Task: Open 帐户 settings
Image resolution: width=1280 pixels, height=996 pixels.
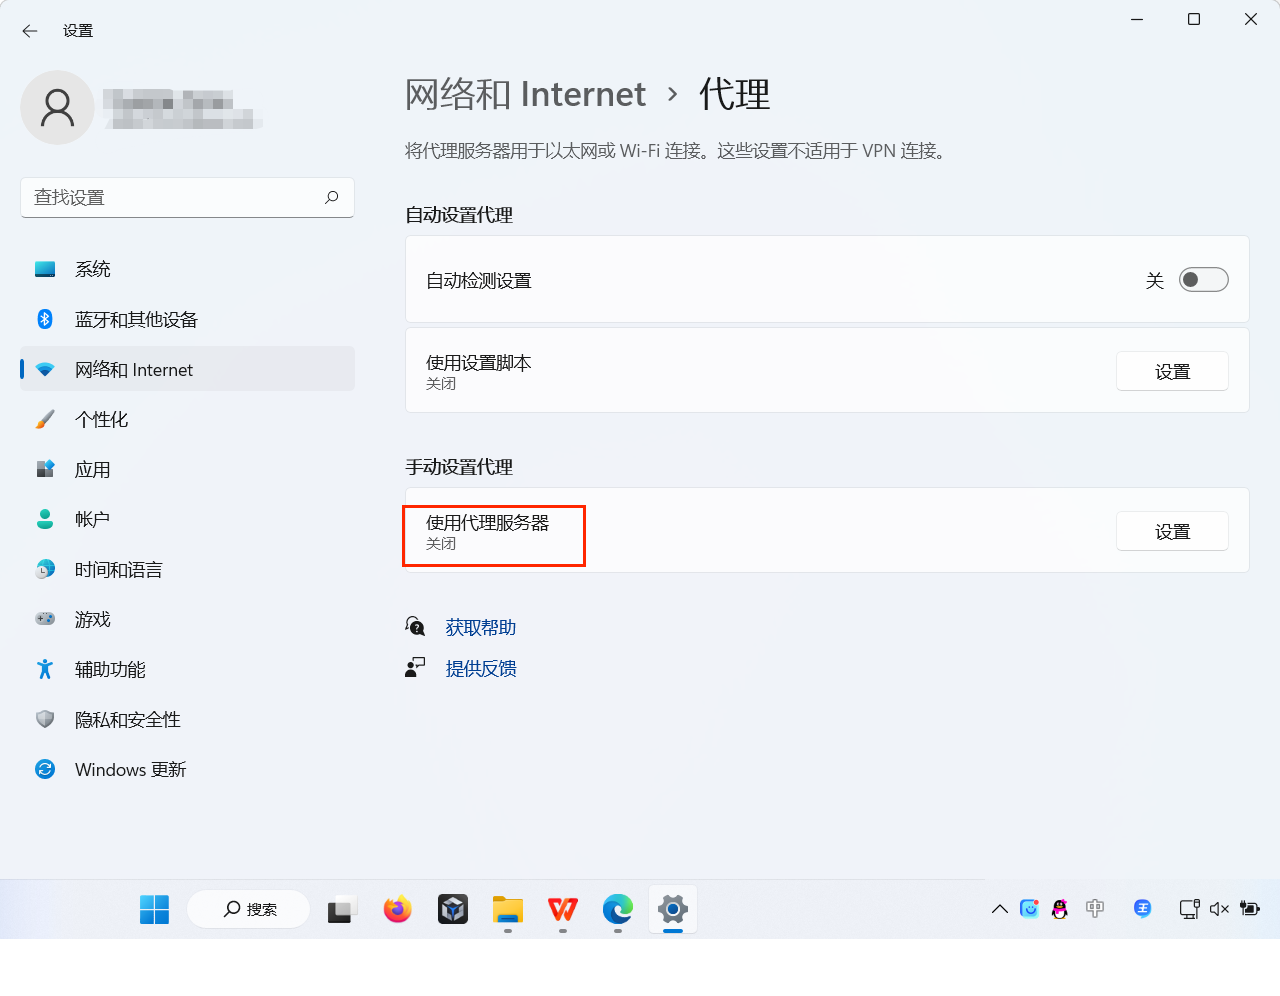Action: pos(187,519)
